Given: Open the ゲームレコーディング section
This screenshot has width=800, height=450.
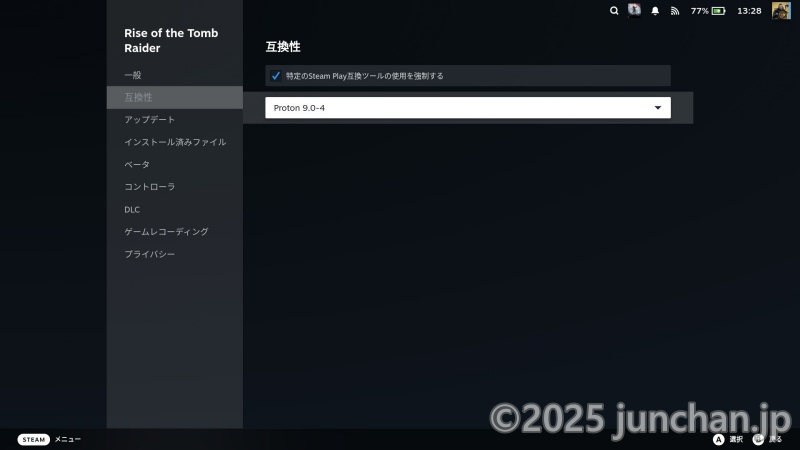Looking at the screenshot, I should point(174,232).
